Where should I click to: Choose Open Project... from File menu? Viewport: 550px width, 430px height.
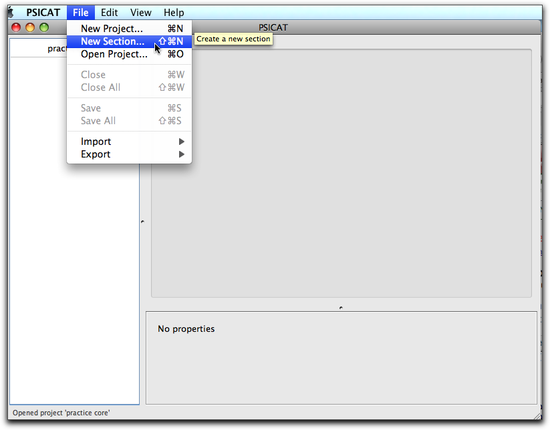[129, 54]
